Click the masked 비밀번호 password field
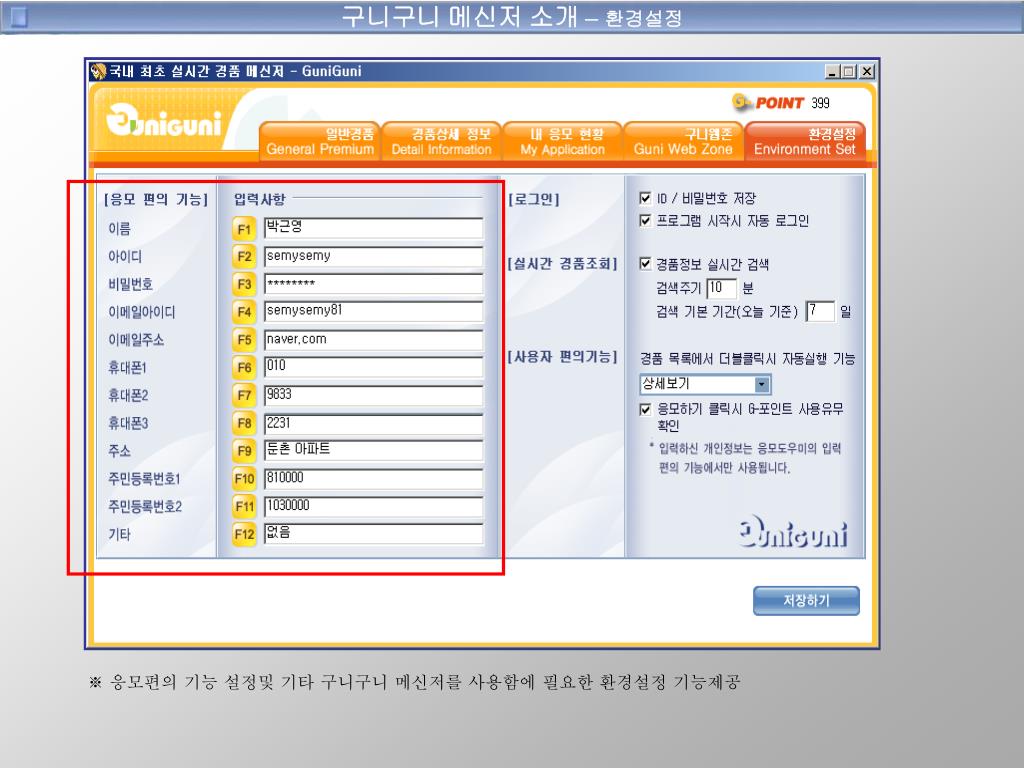Viewport: 1024px width, 768px height. tap(374, 283)
